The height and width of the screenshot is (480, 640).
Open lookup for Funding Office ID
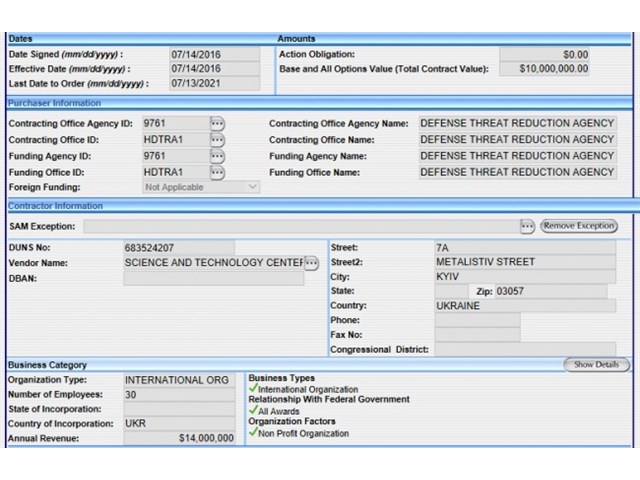(x=217, y=173)
